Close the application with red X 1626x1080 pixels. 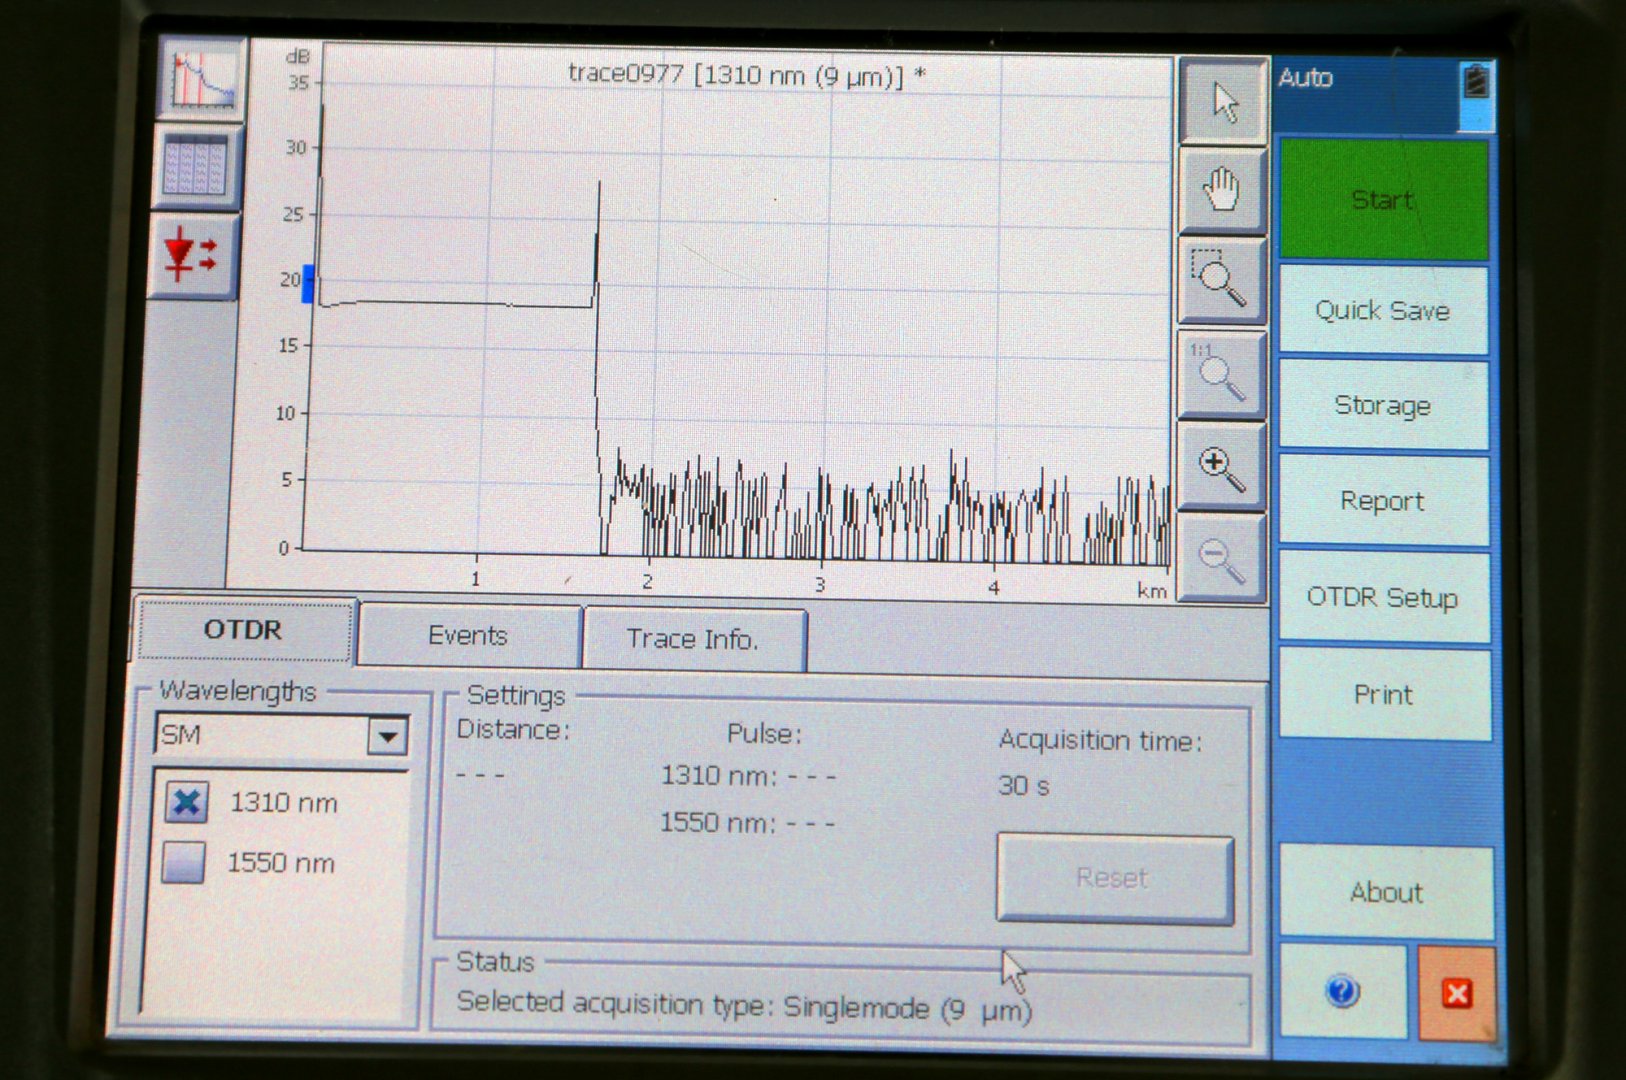pos(1456,993)
